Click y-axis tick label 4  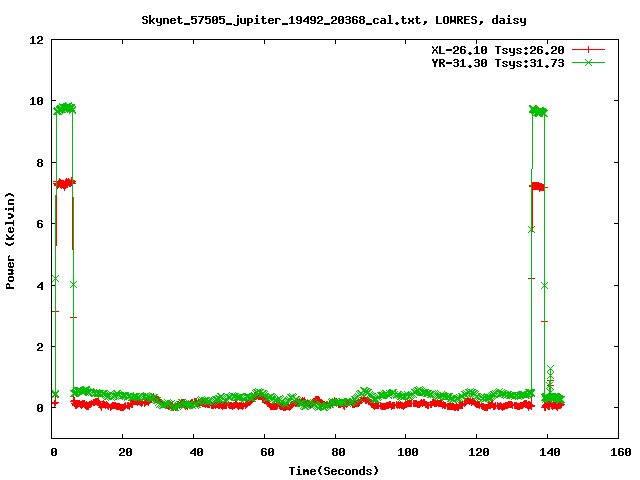(x=40, y=286)
